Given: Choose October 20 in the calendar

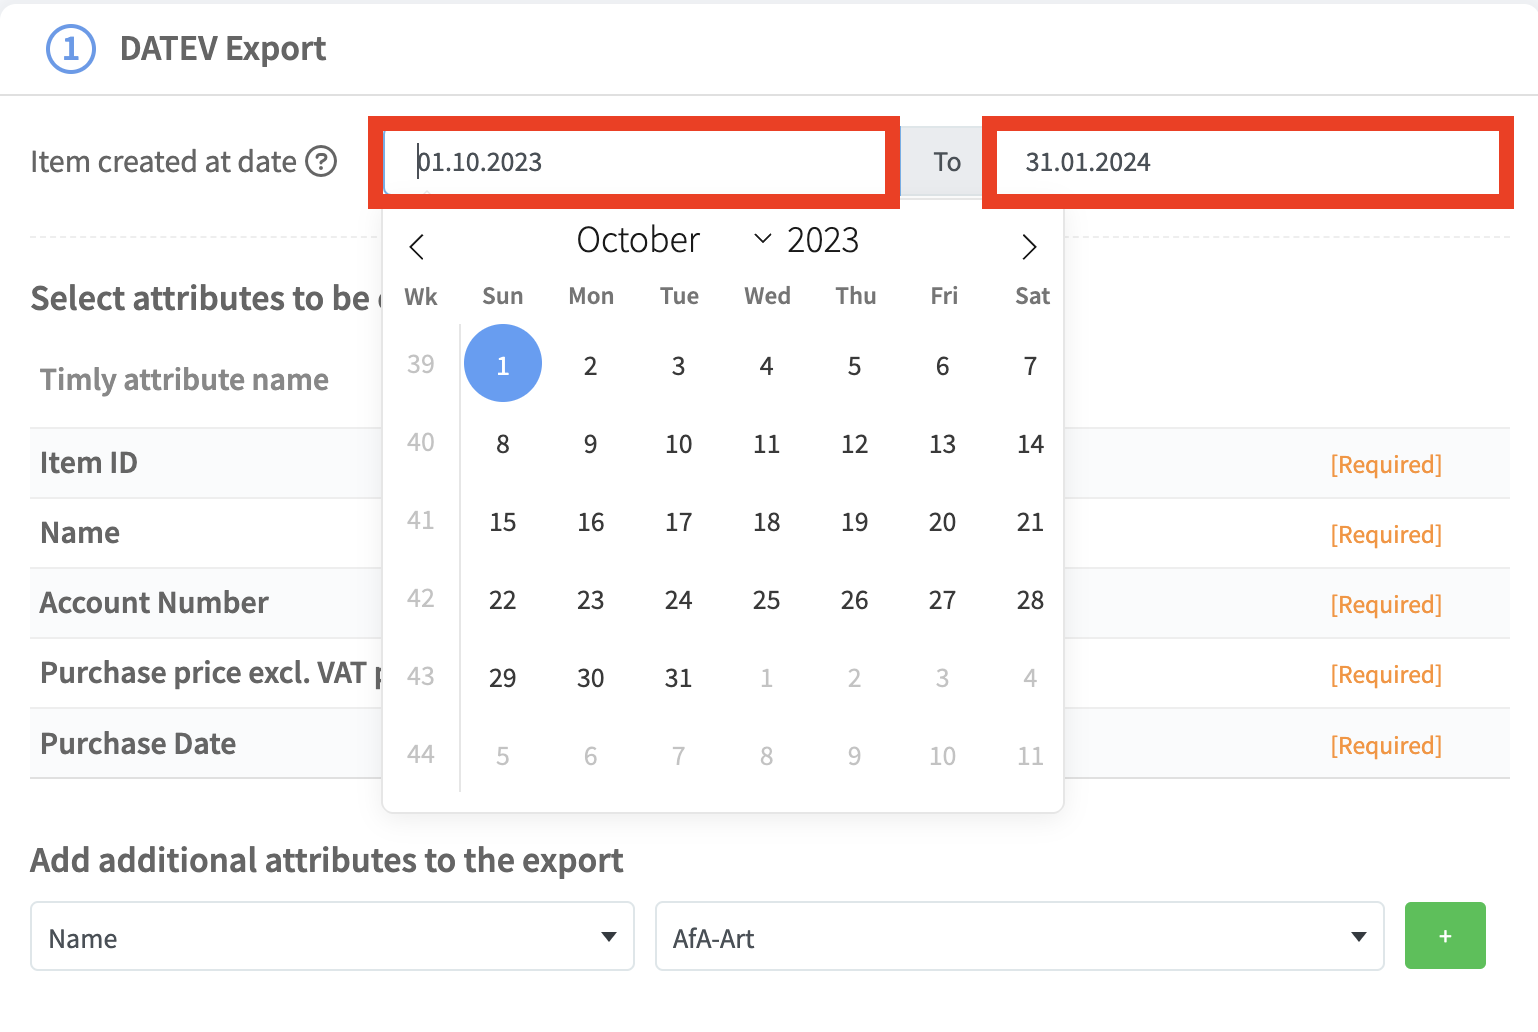Looking at the screenshot, I should [x=943, y=522].
